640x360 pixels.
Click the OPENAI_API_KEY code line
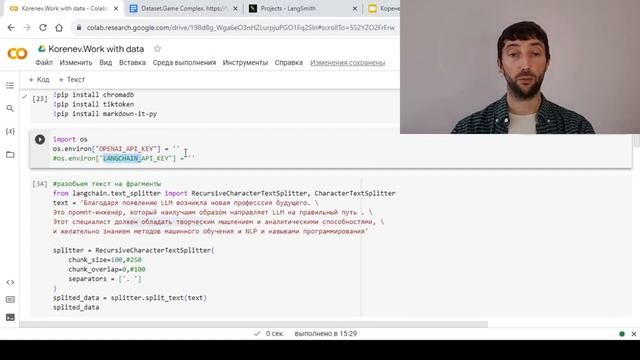click(116, 149)
